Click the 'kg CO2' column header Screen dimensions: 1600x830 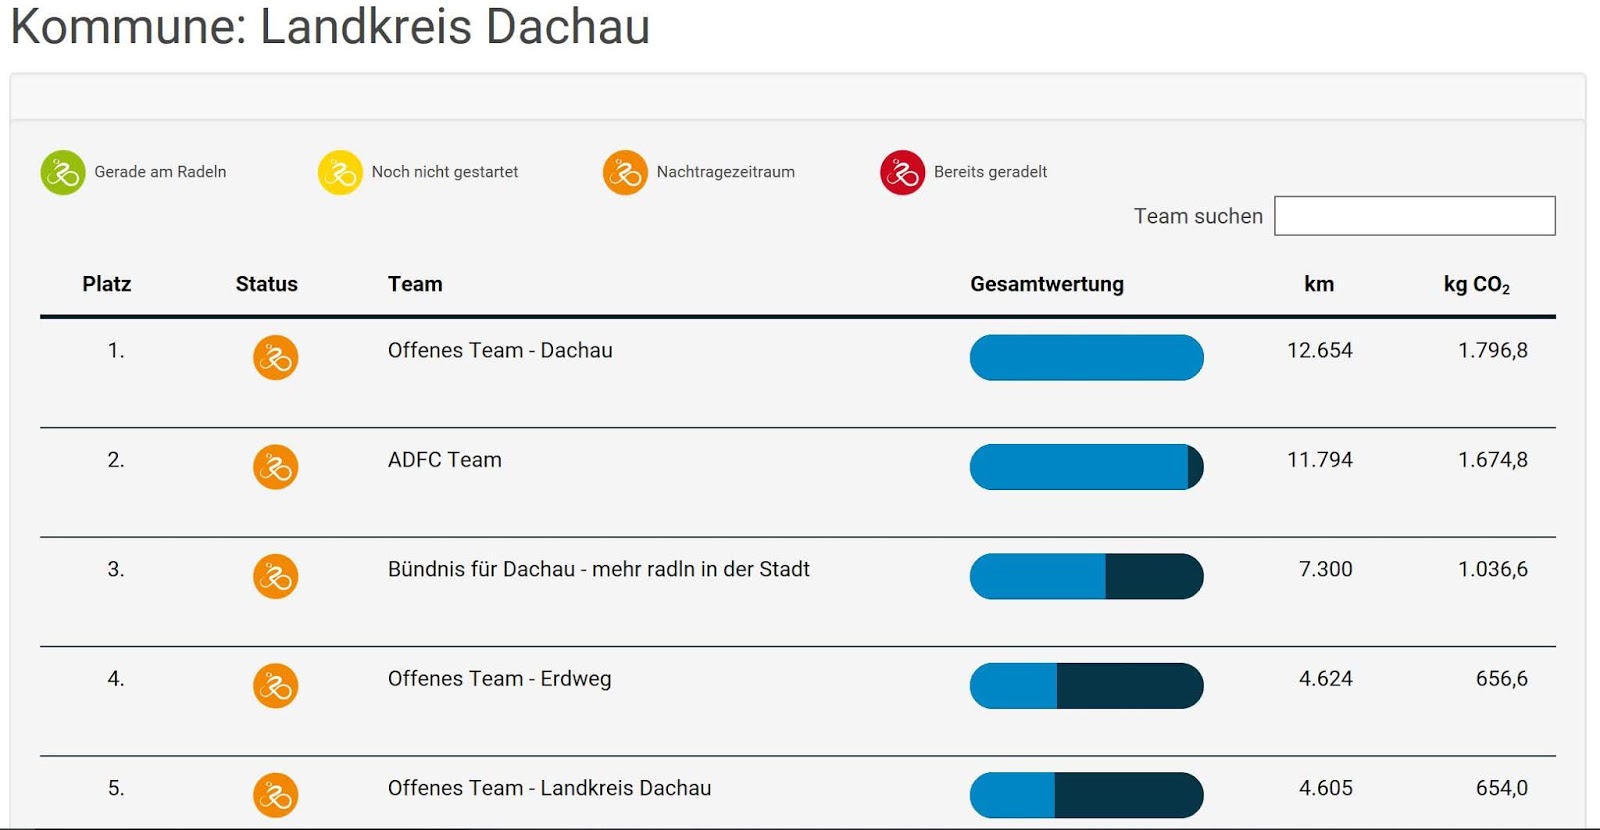[1476, 285]
